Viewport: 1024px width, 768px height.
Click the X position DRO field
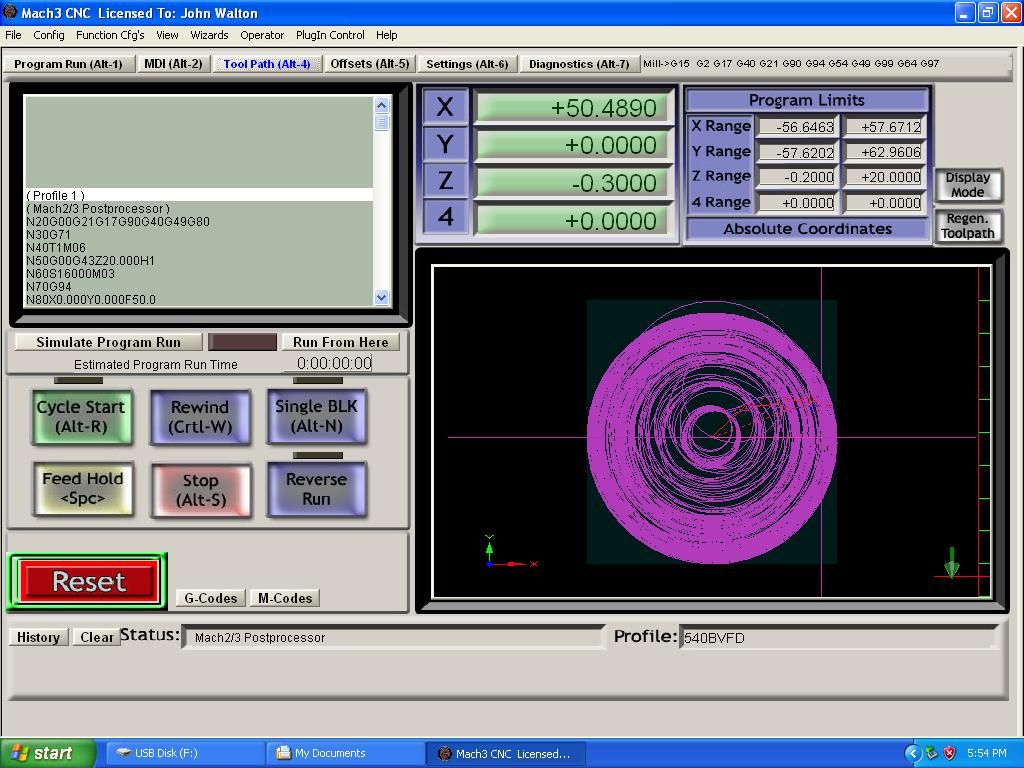coord(572,108)
